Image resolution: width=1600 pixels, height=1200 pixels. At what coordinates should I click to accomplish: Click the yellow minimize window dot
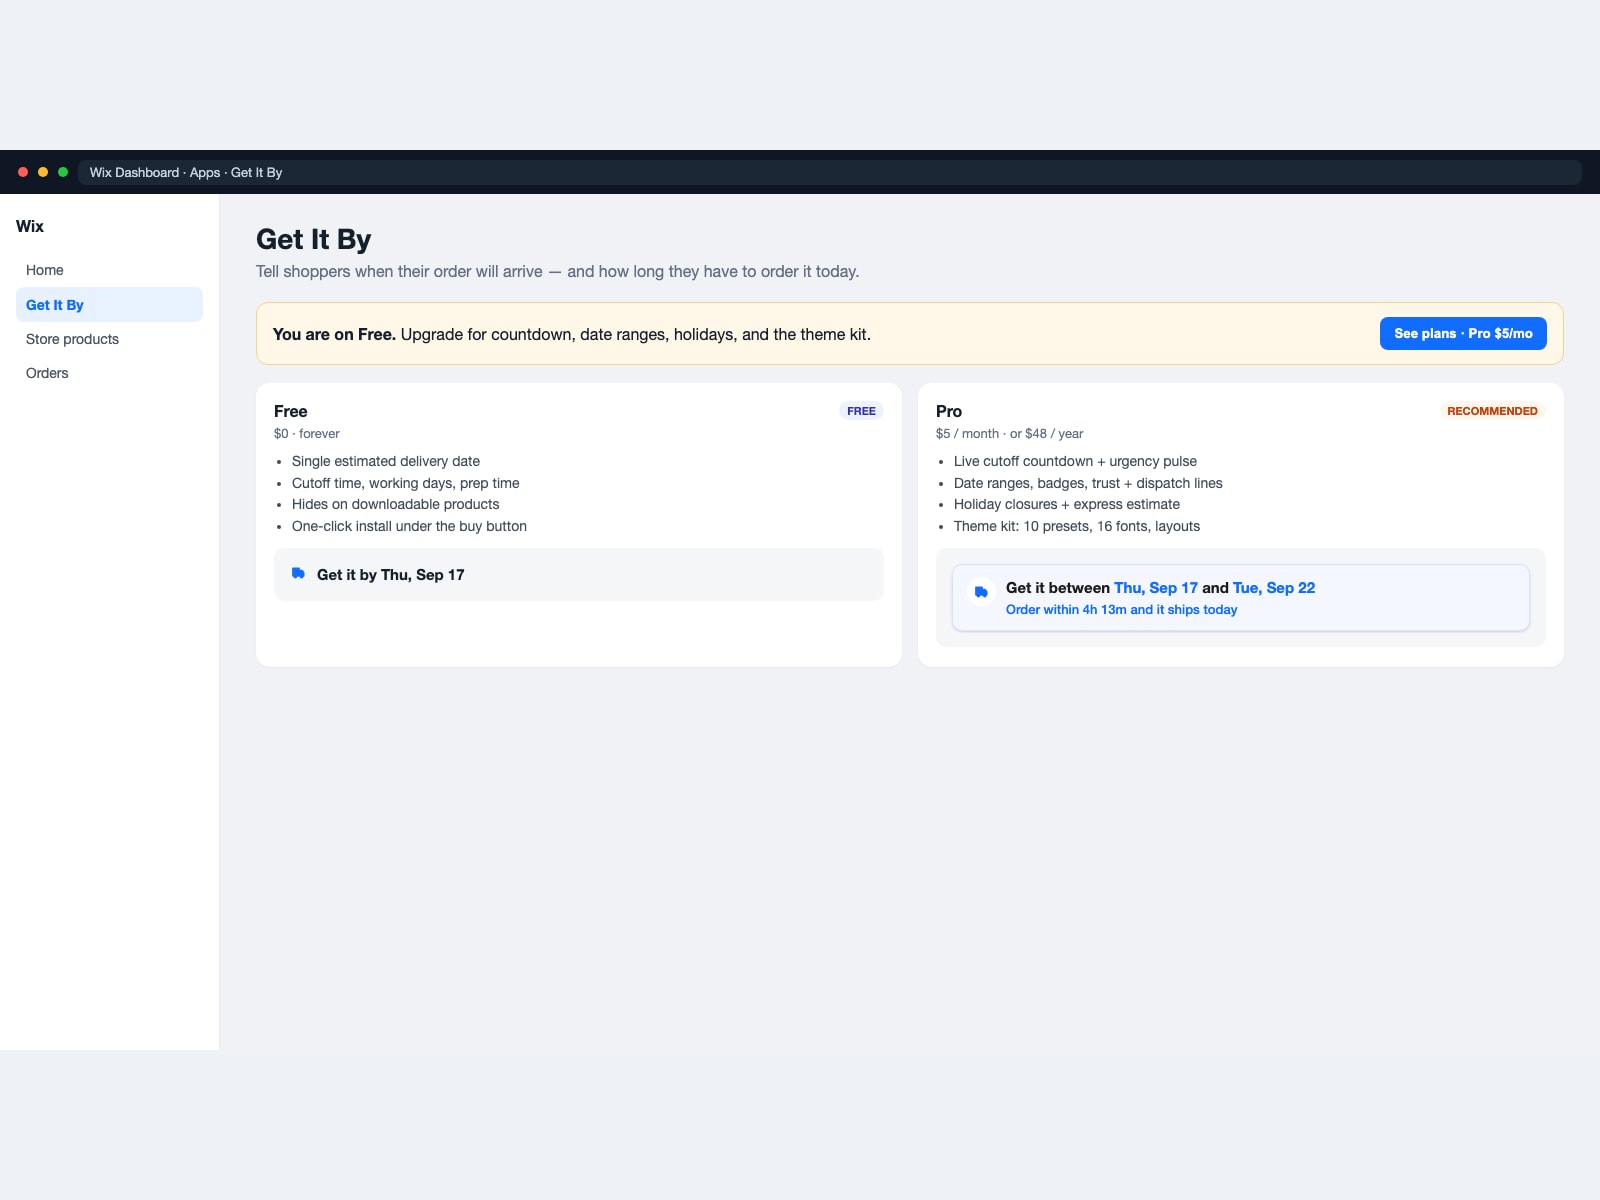pos(43,172)
